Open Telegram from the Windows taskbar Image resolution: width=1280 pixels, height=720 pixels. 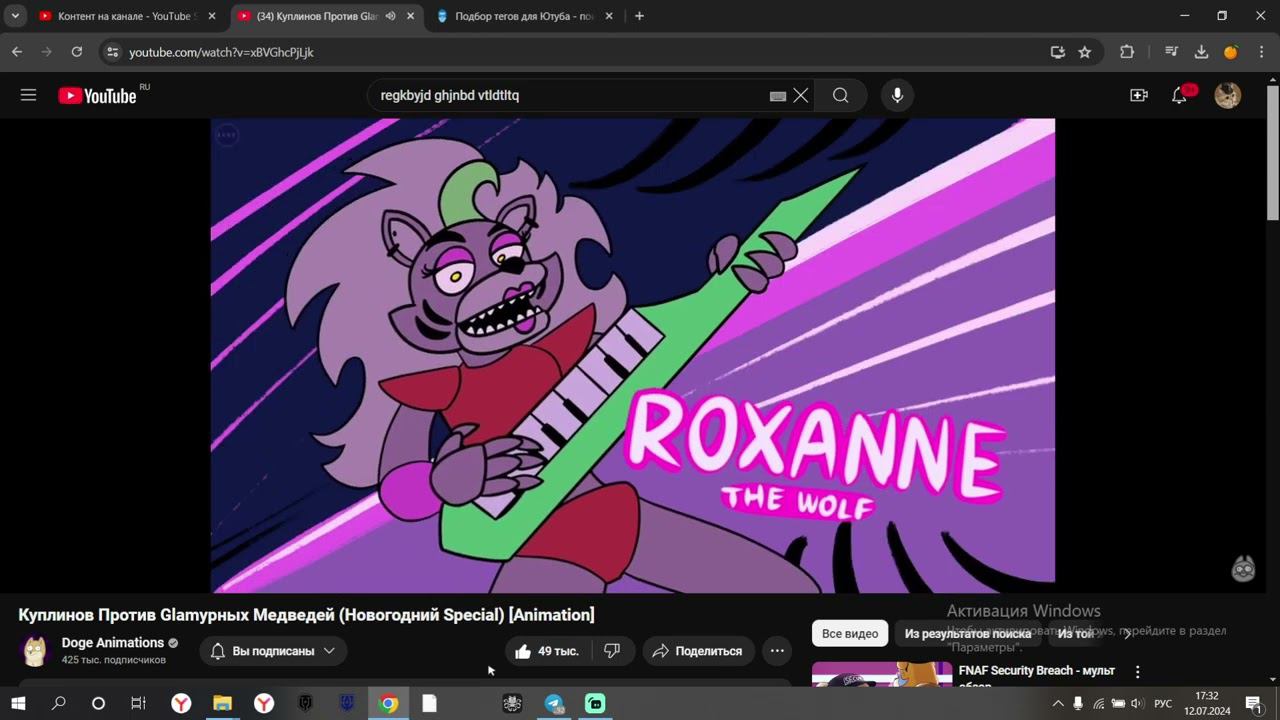(x=554, y=704)
